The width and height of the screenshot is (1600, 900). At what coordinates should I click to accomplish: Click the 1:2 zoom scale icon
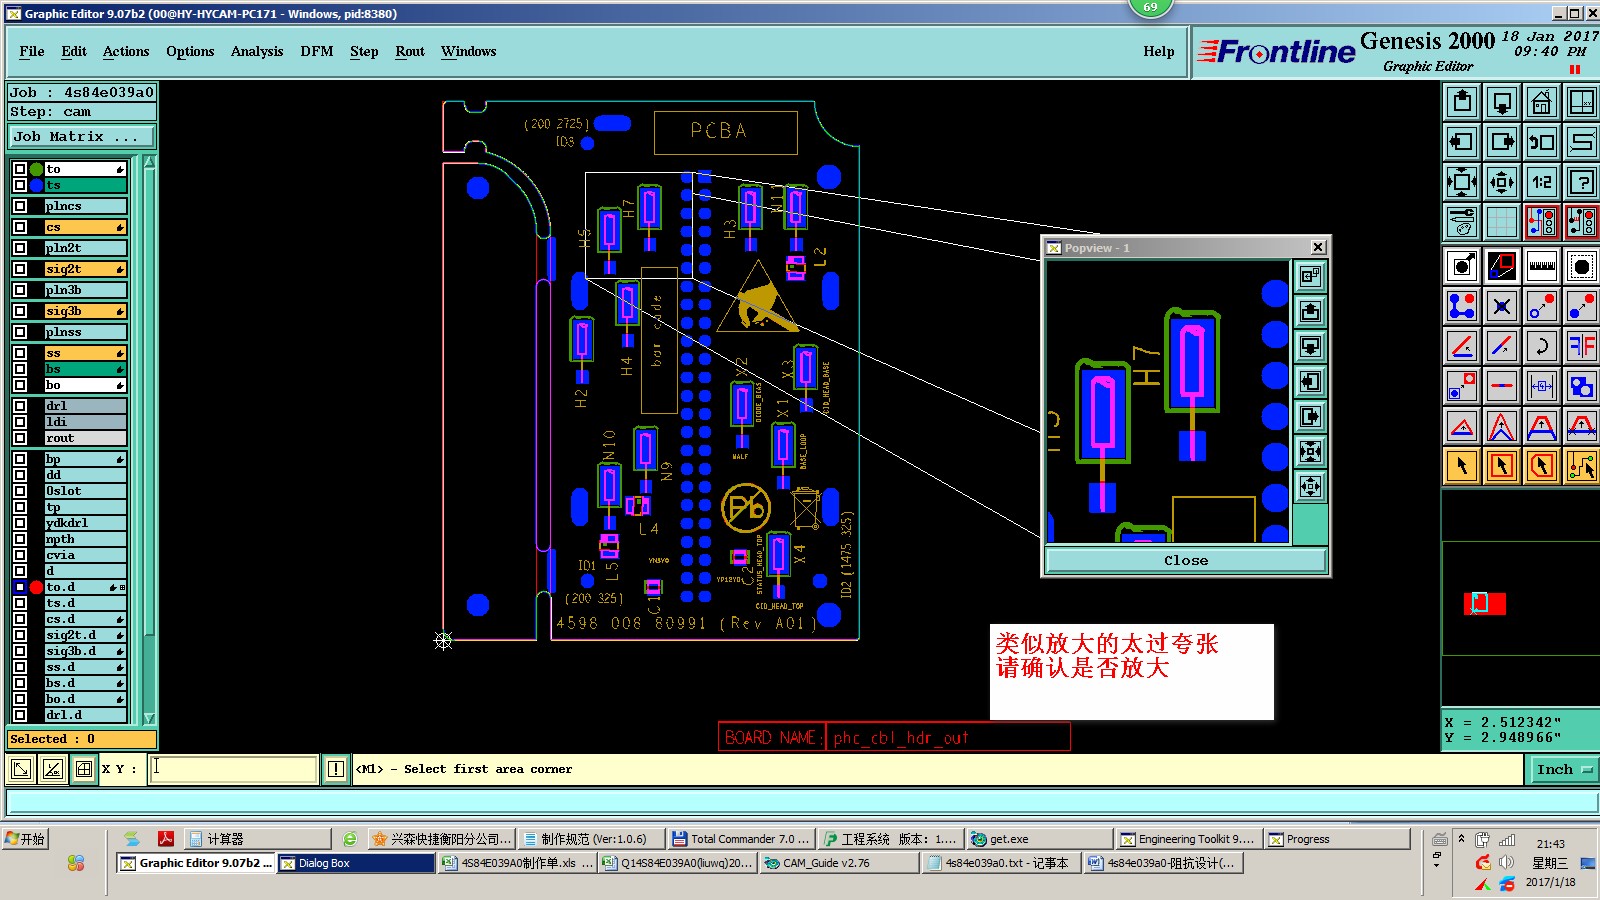pyautogui.click(x=1542, y=182)
